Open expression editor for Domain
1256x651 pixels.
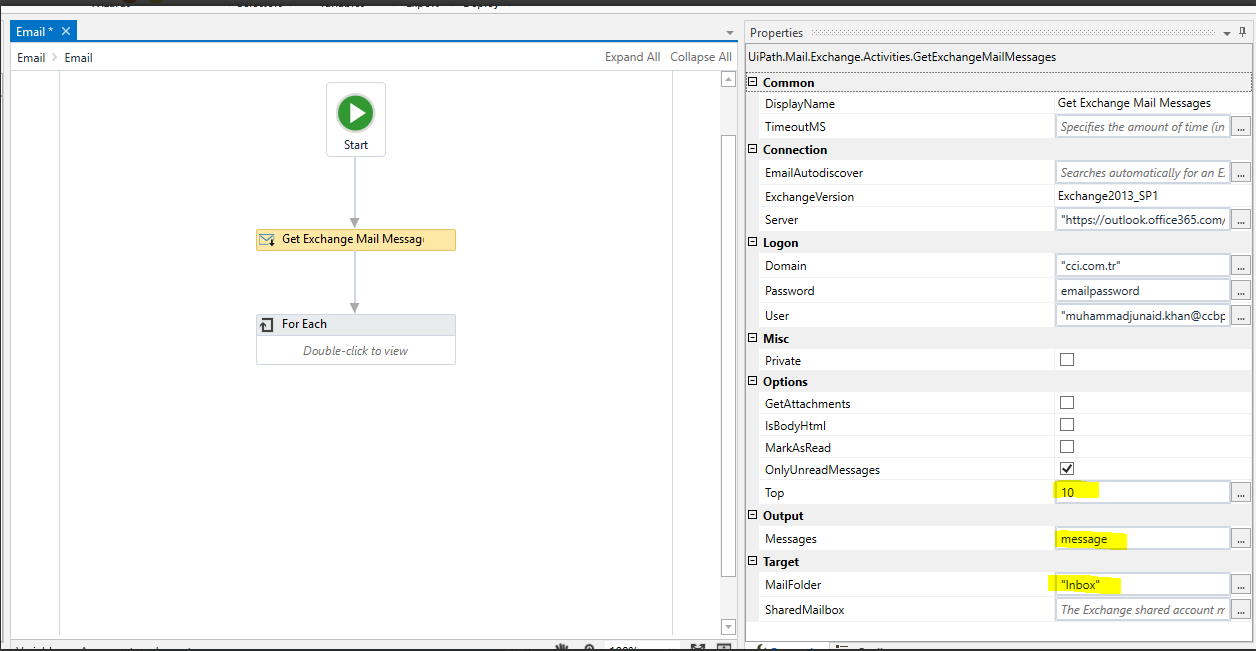[1241, 265]
